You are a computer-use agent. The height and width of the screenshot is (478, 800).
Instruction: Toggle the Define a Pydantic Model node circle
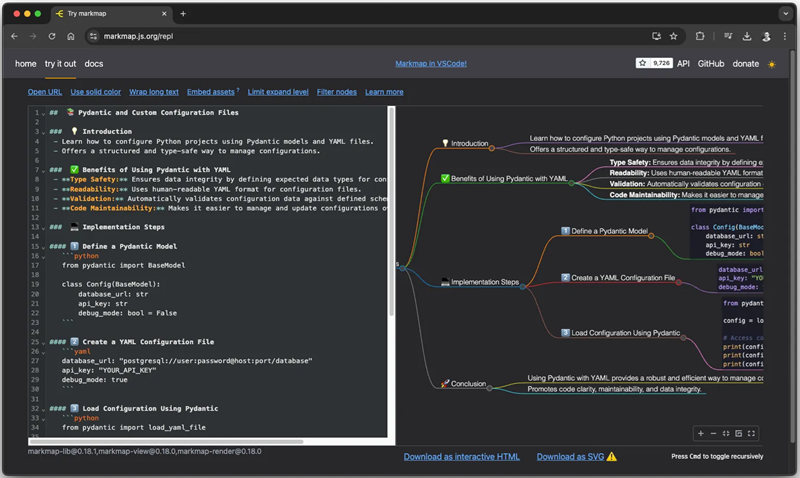click(652, 236)
